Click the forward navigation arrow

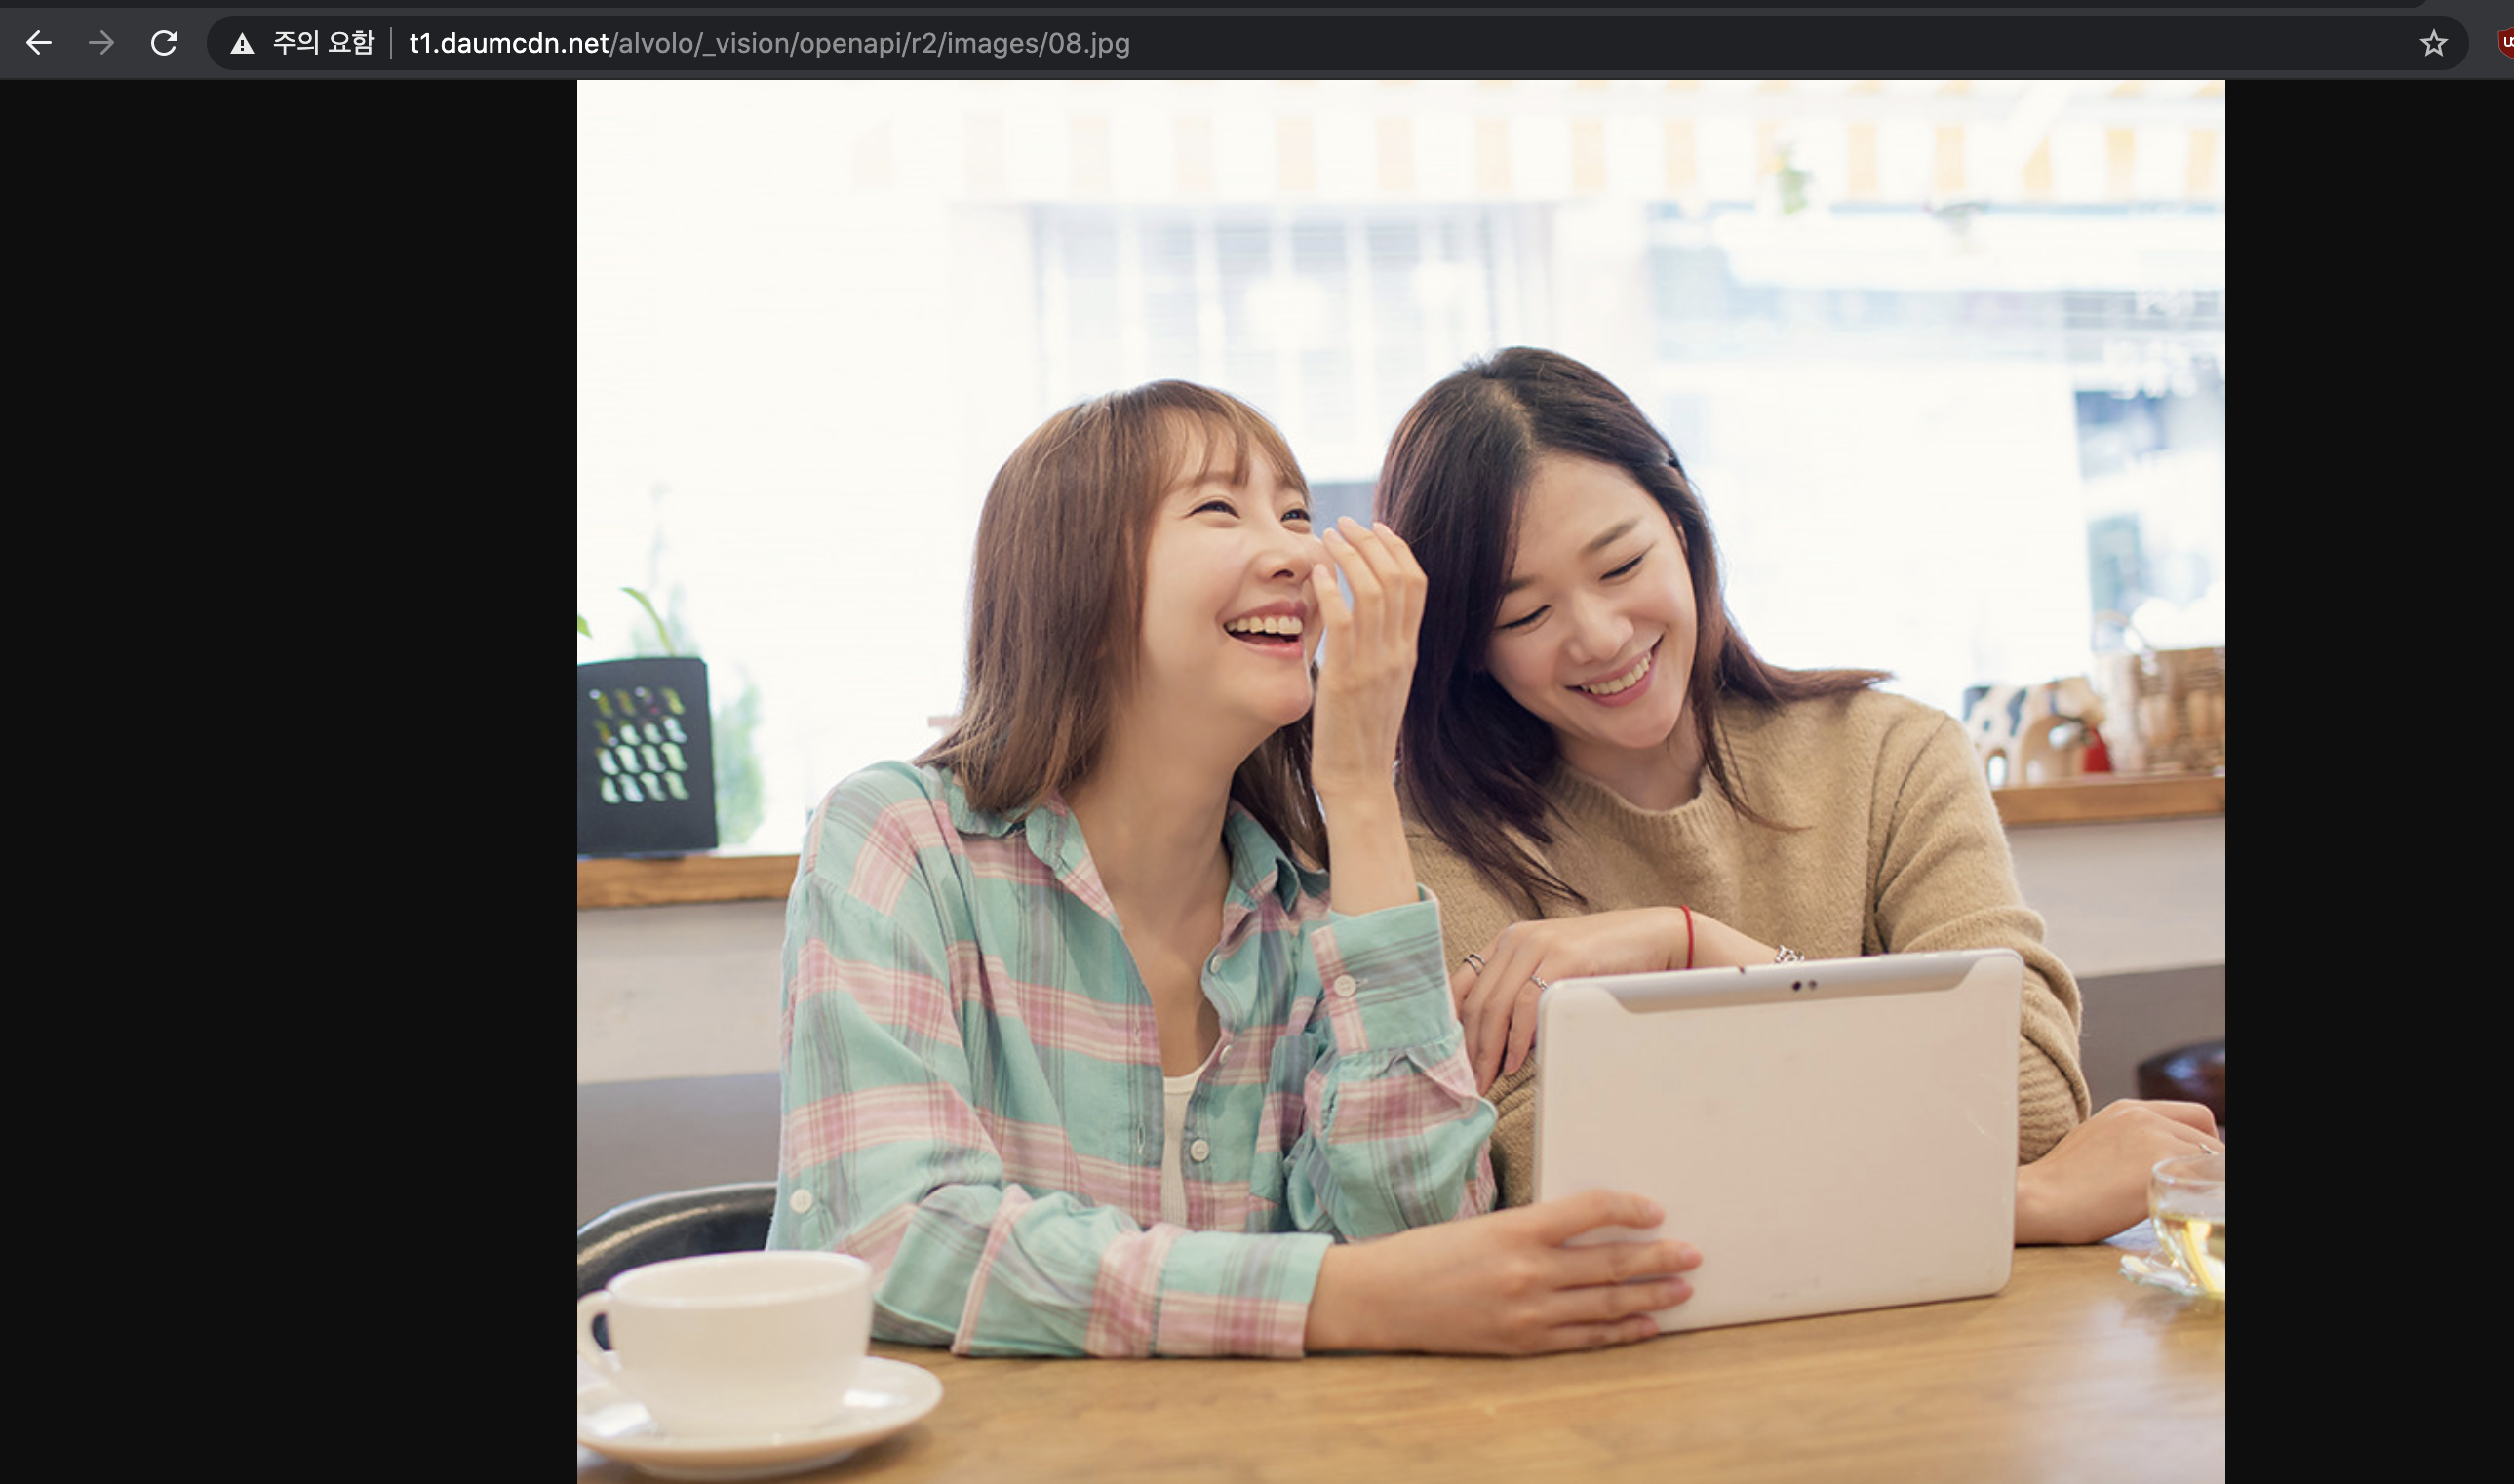101,43
